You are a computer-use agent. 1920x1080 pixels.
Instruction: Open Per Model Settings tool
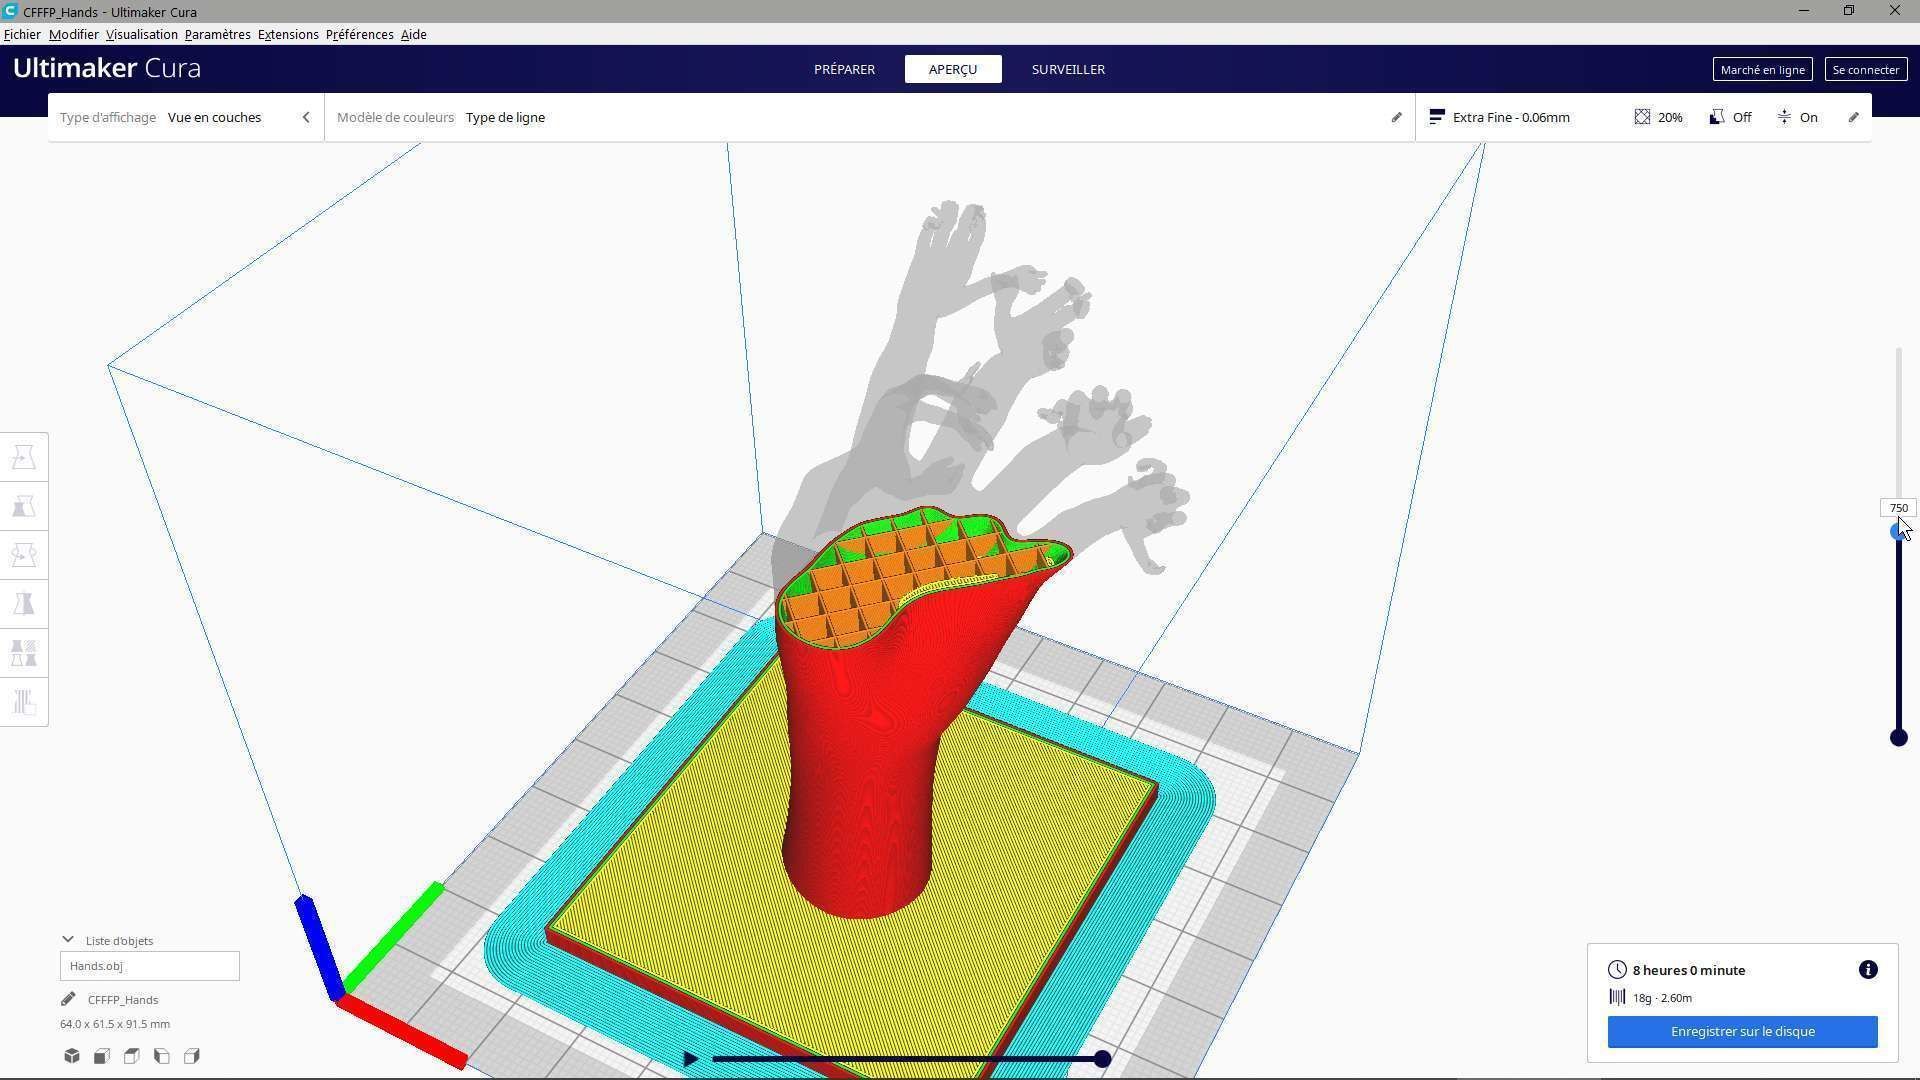tap(24, 653)
